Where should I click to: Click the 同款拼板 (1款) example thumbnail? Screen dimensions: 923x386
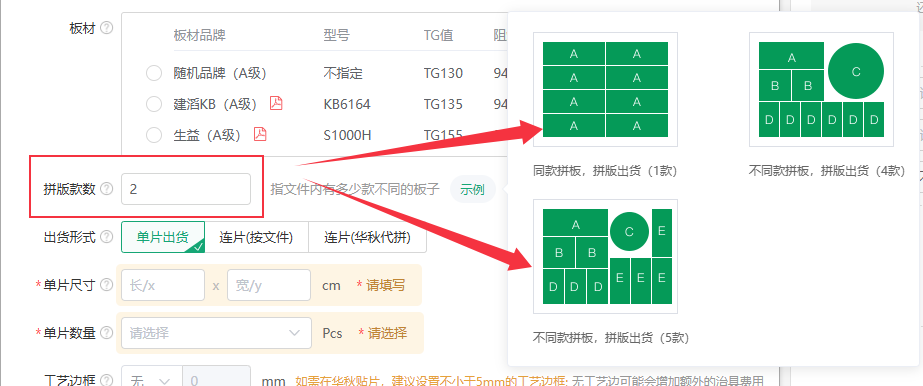tap(605, 89)
